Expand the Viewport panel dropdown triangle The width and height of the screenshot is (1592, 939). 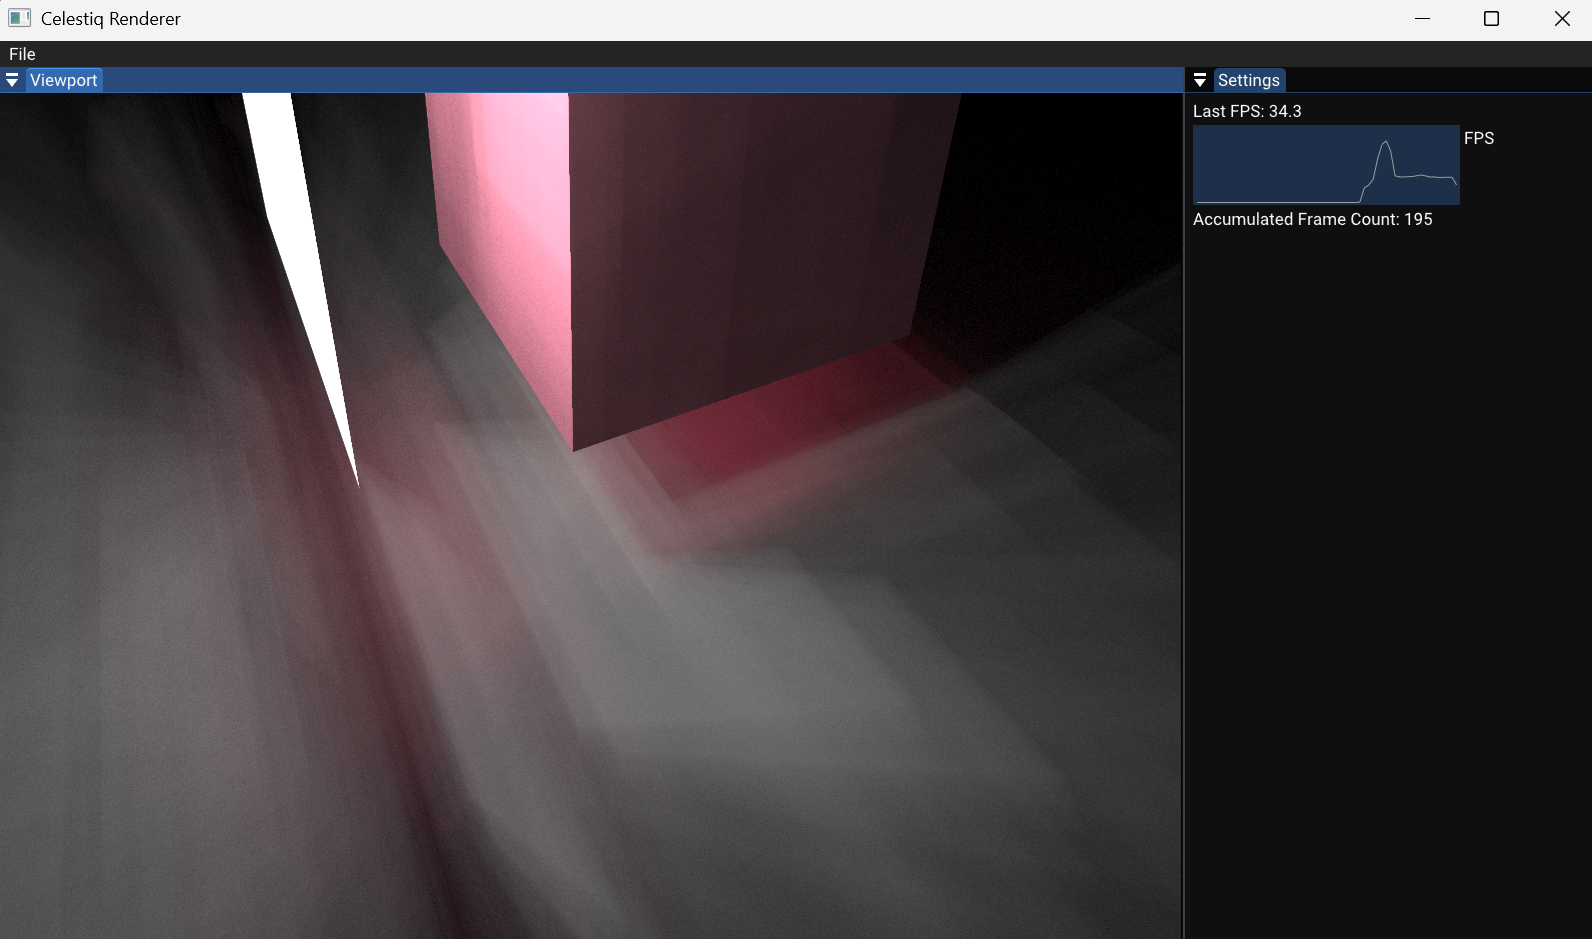[12, 80]
